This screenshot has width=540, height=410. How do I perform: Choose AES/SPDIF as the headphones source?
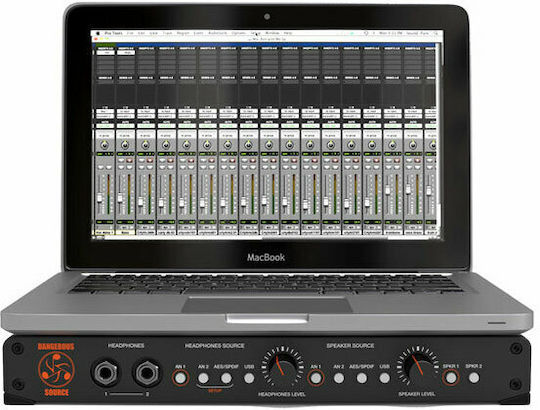point(226,378)
